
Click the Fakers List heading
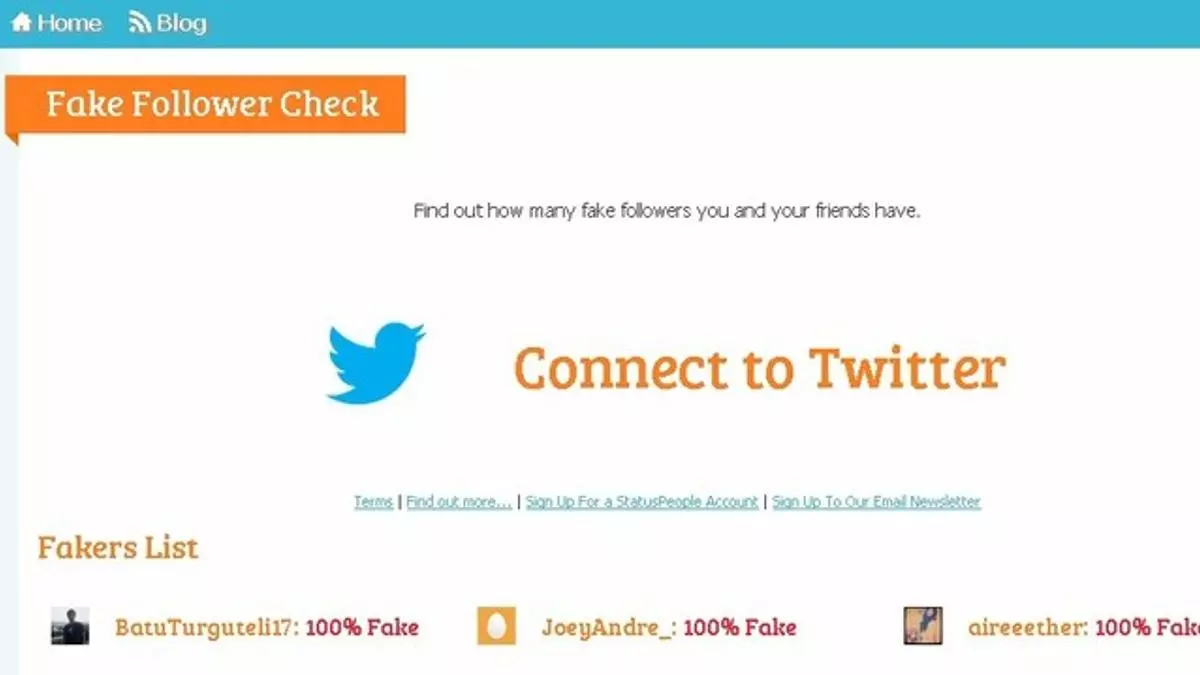[118, 548]
